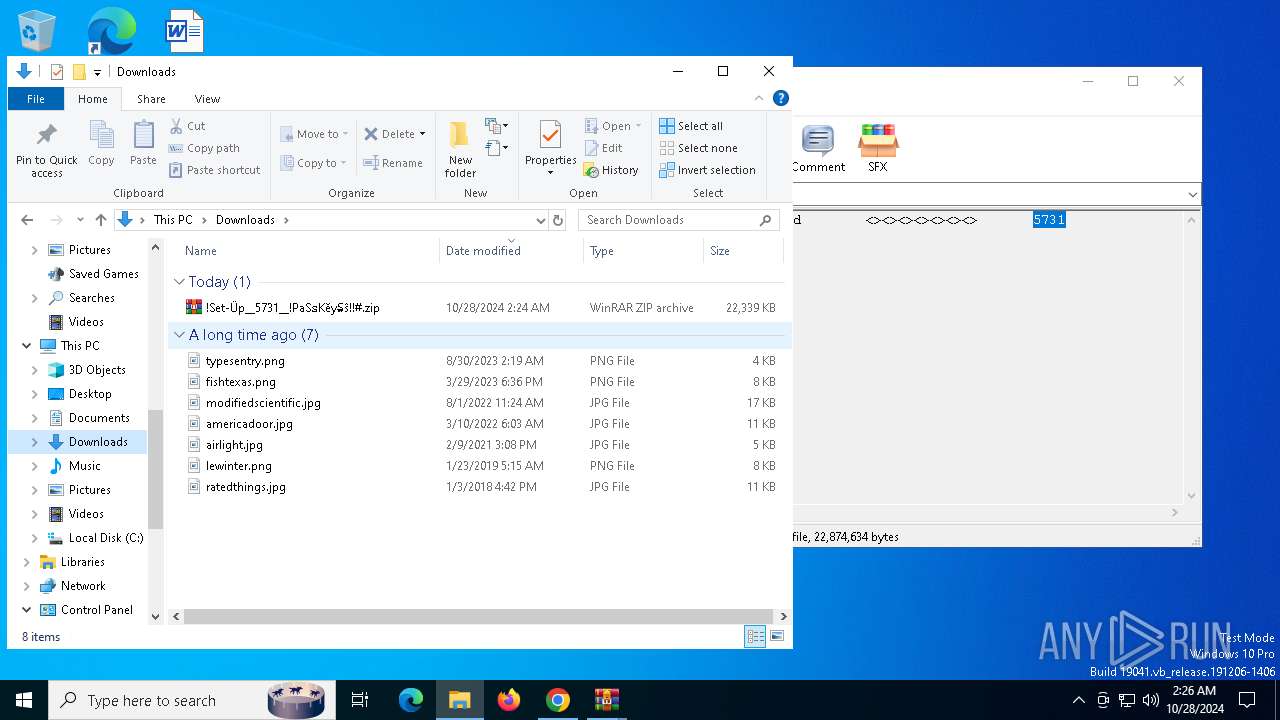Open Google Chrome from the taskbar
This screenshot has width=1280, height=720.
click(x=558, y=700)
